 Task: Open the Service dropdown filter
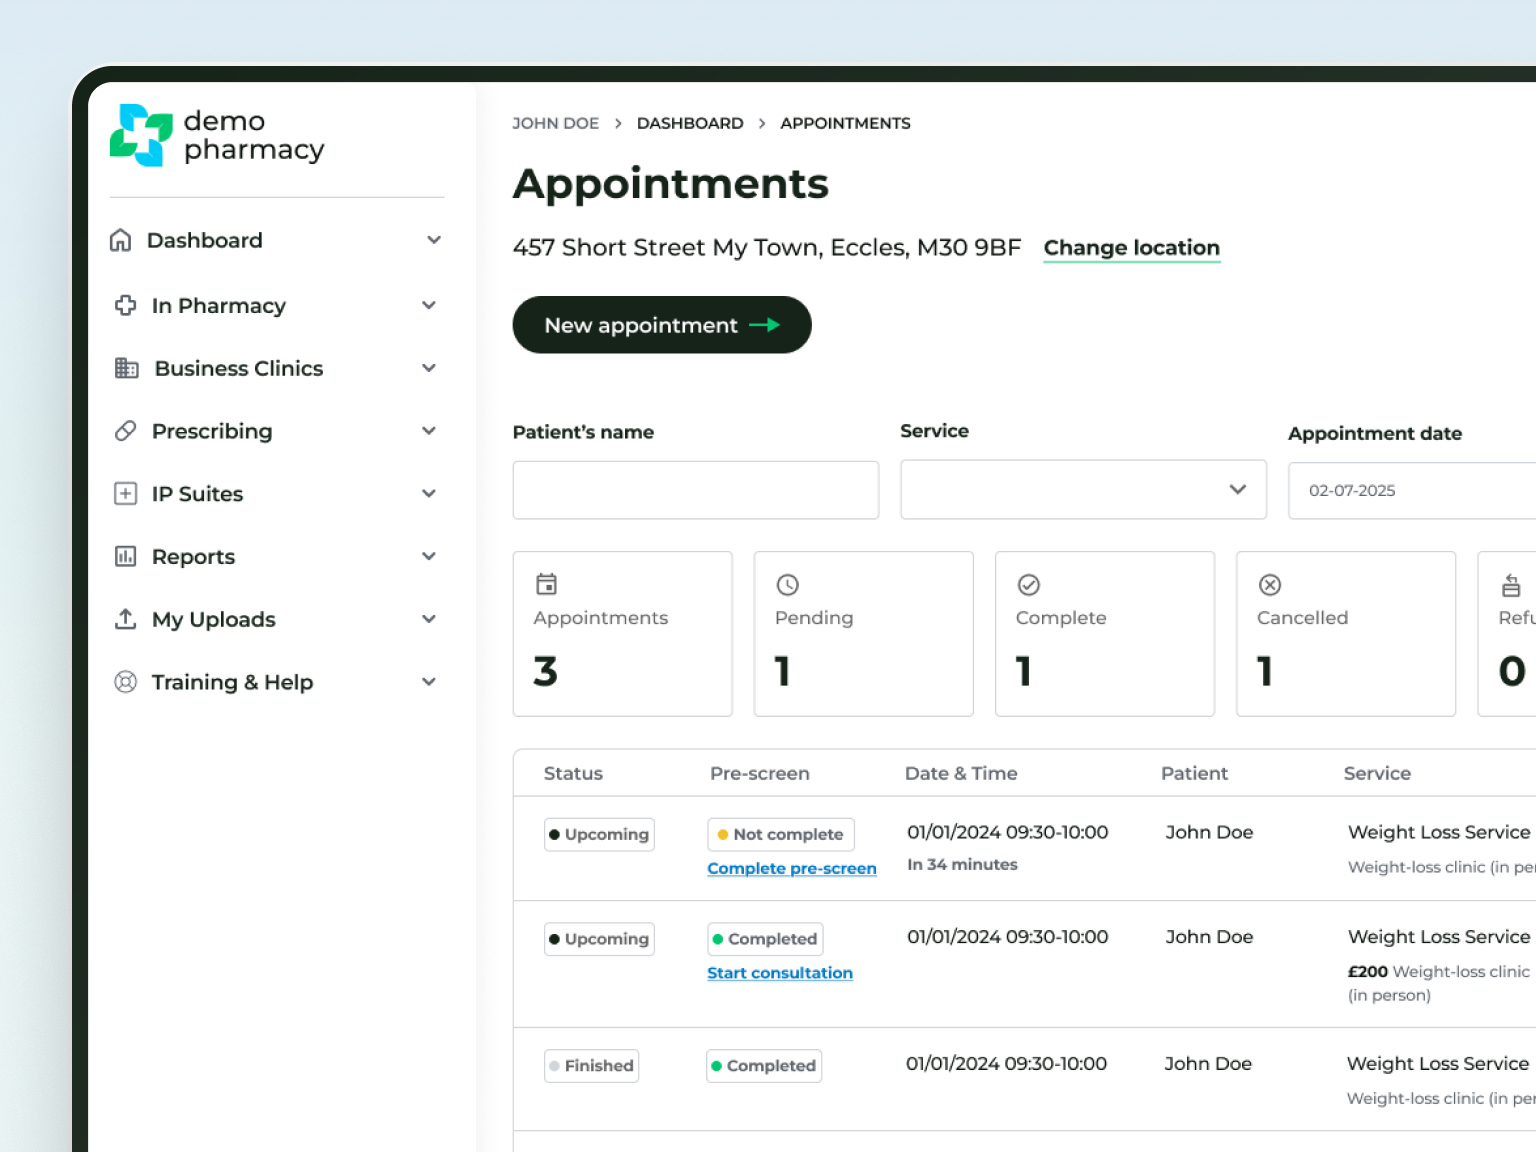(x=1083, y=490)
